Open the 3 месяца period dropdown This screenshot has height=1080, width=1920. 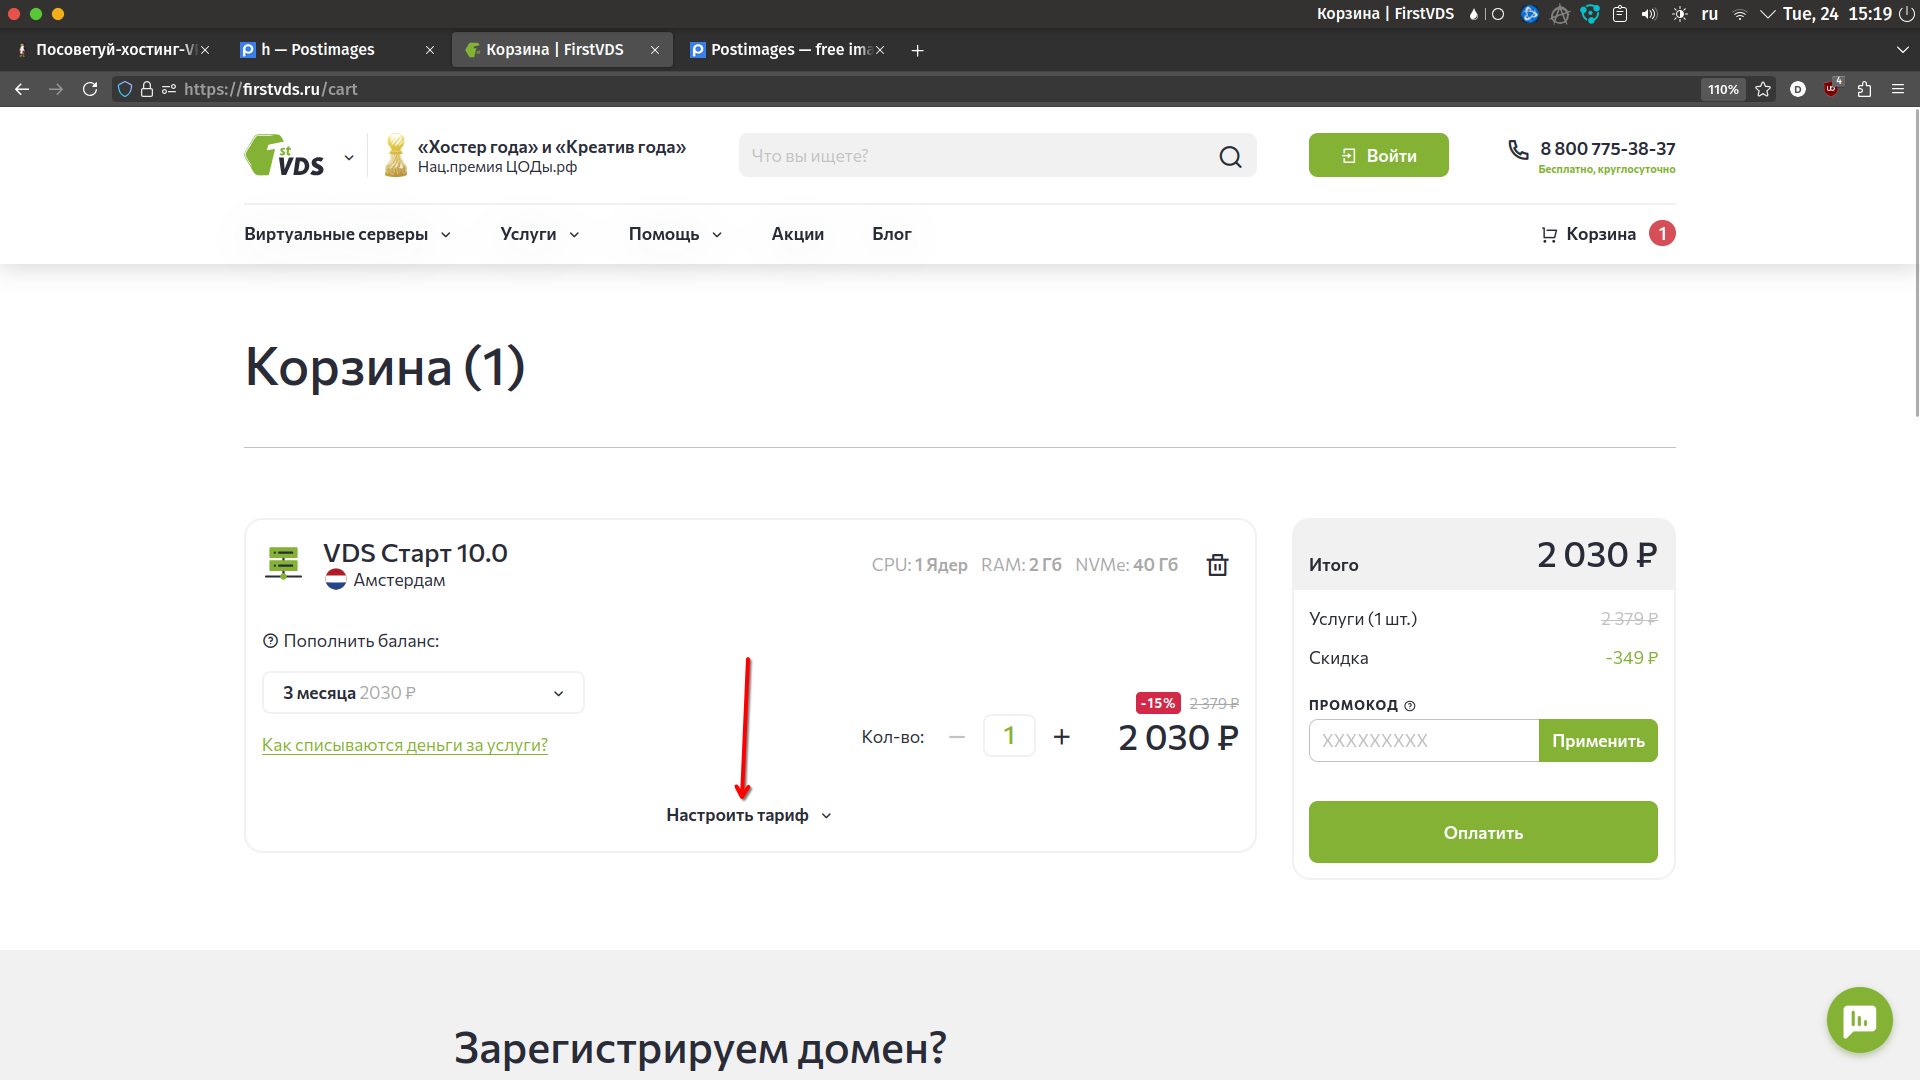click(423, 693)
